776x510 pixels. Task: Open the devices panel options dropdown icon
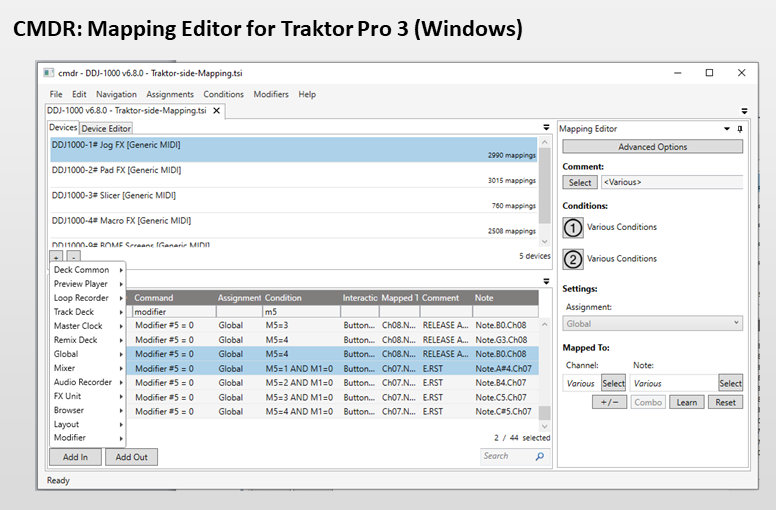[x=546, y=128]
